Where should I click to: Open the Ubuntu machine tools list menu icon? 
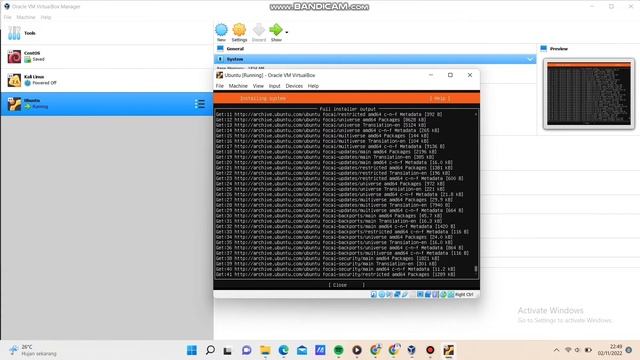tap(200, 104)
